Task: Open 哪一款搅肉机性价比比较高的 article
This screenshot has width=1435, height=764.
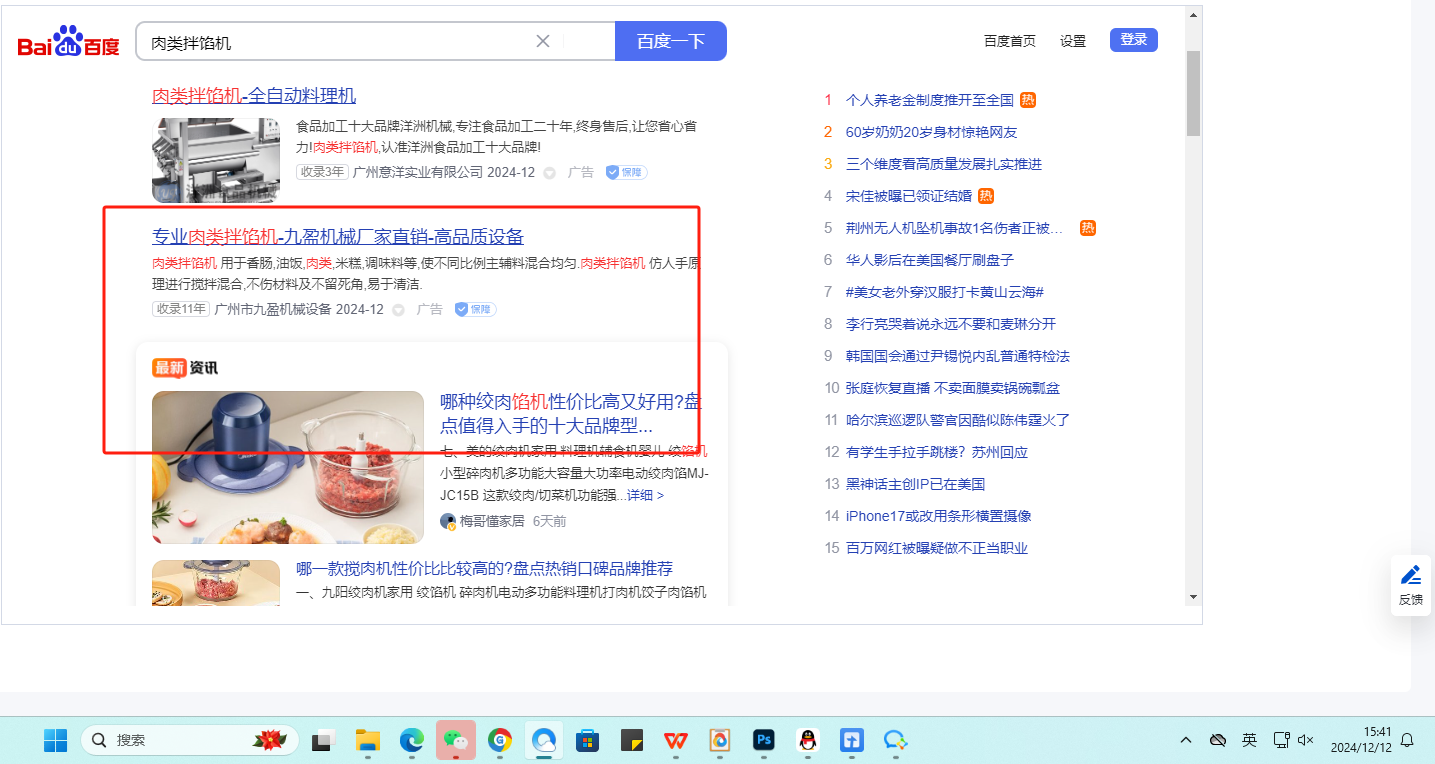Action: 485,569
